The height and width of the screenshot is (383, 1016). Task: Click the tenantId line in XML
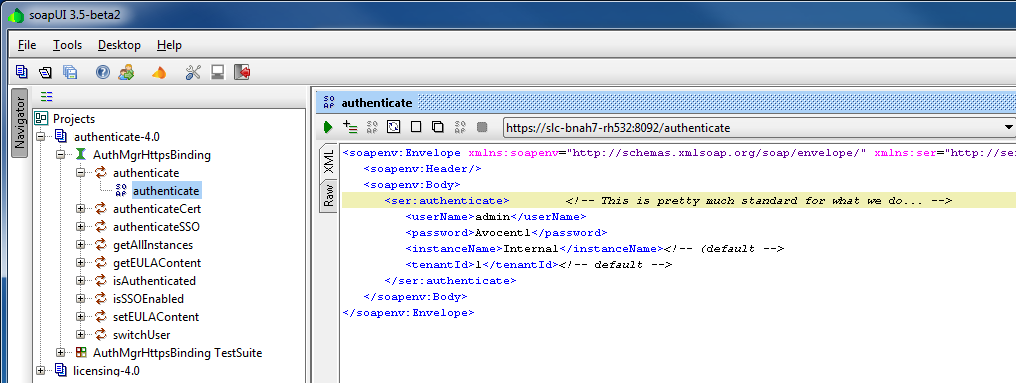click(538, 264)
